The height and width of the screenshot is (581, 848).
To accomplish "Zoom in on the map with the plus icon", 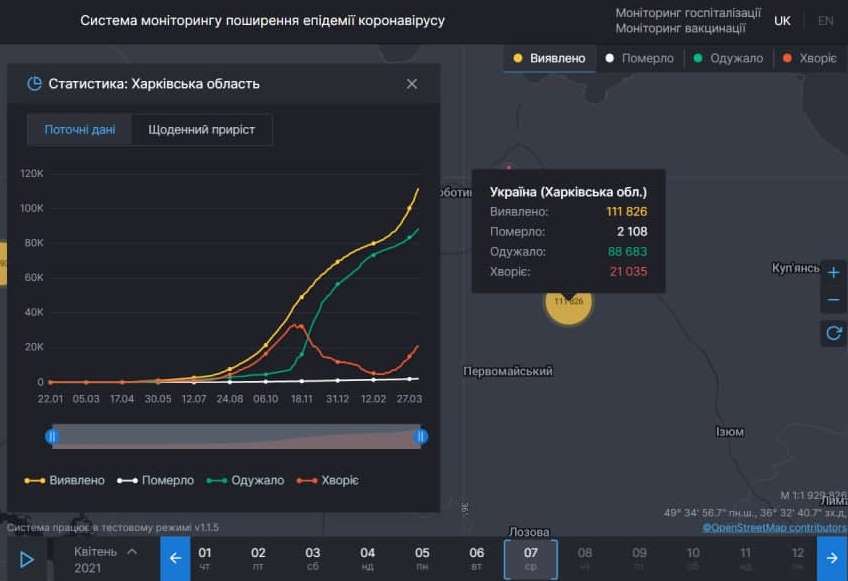I will click(x=834, y=271).
